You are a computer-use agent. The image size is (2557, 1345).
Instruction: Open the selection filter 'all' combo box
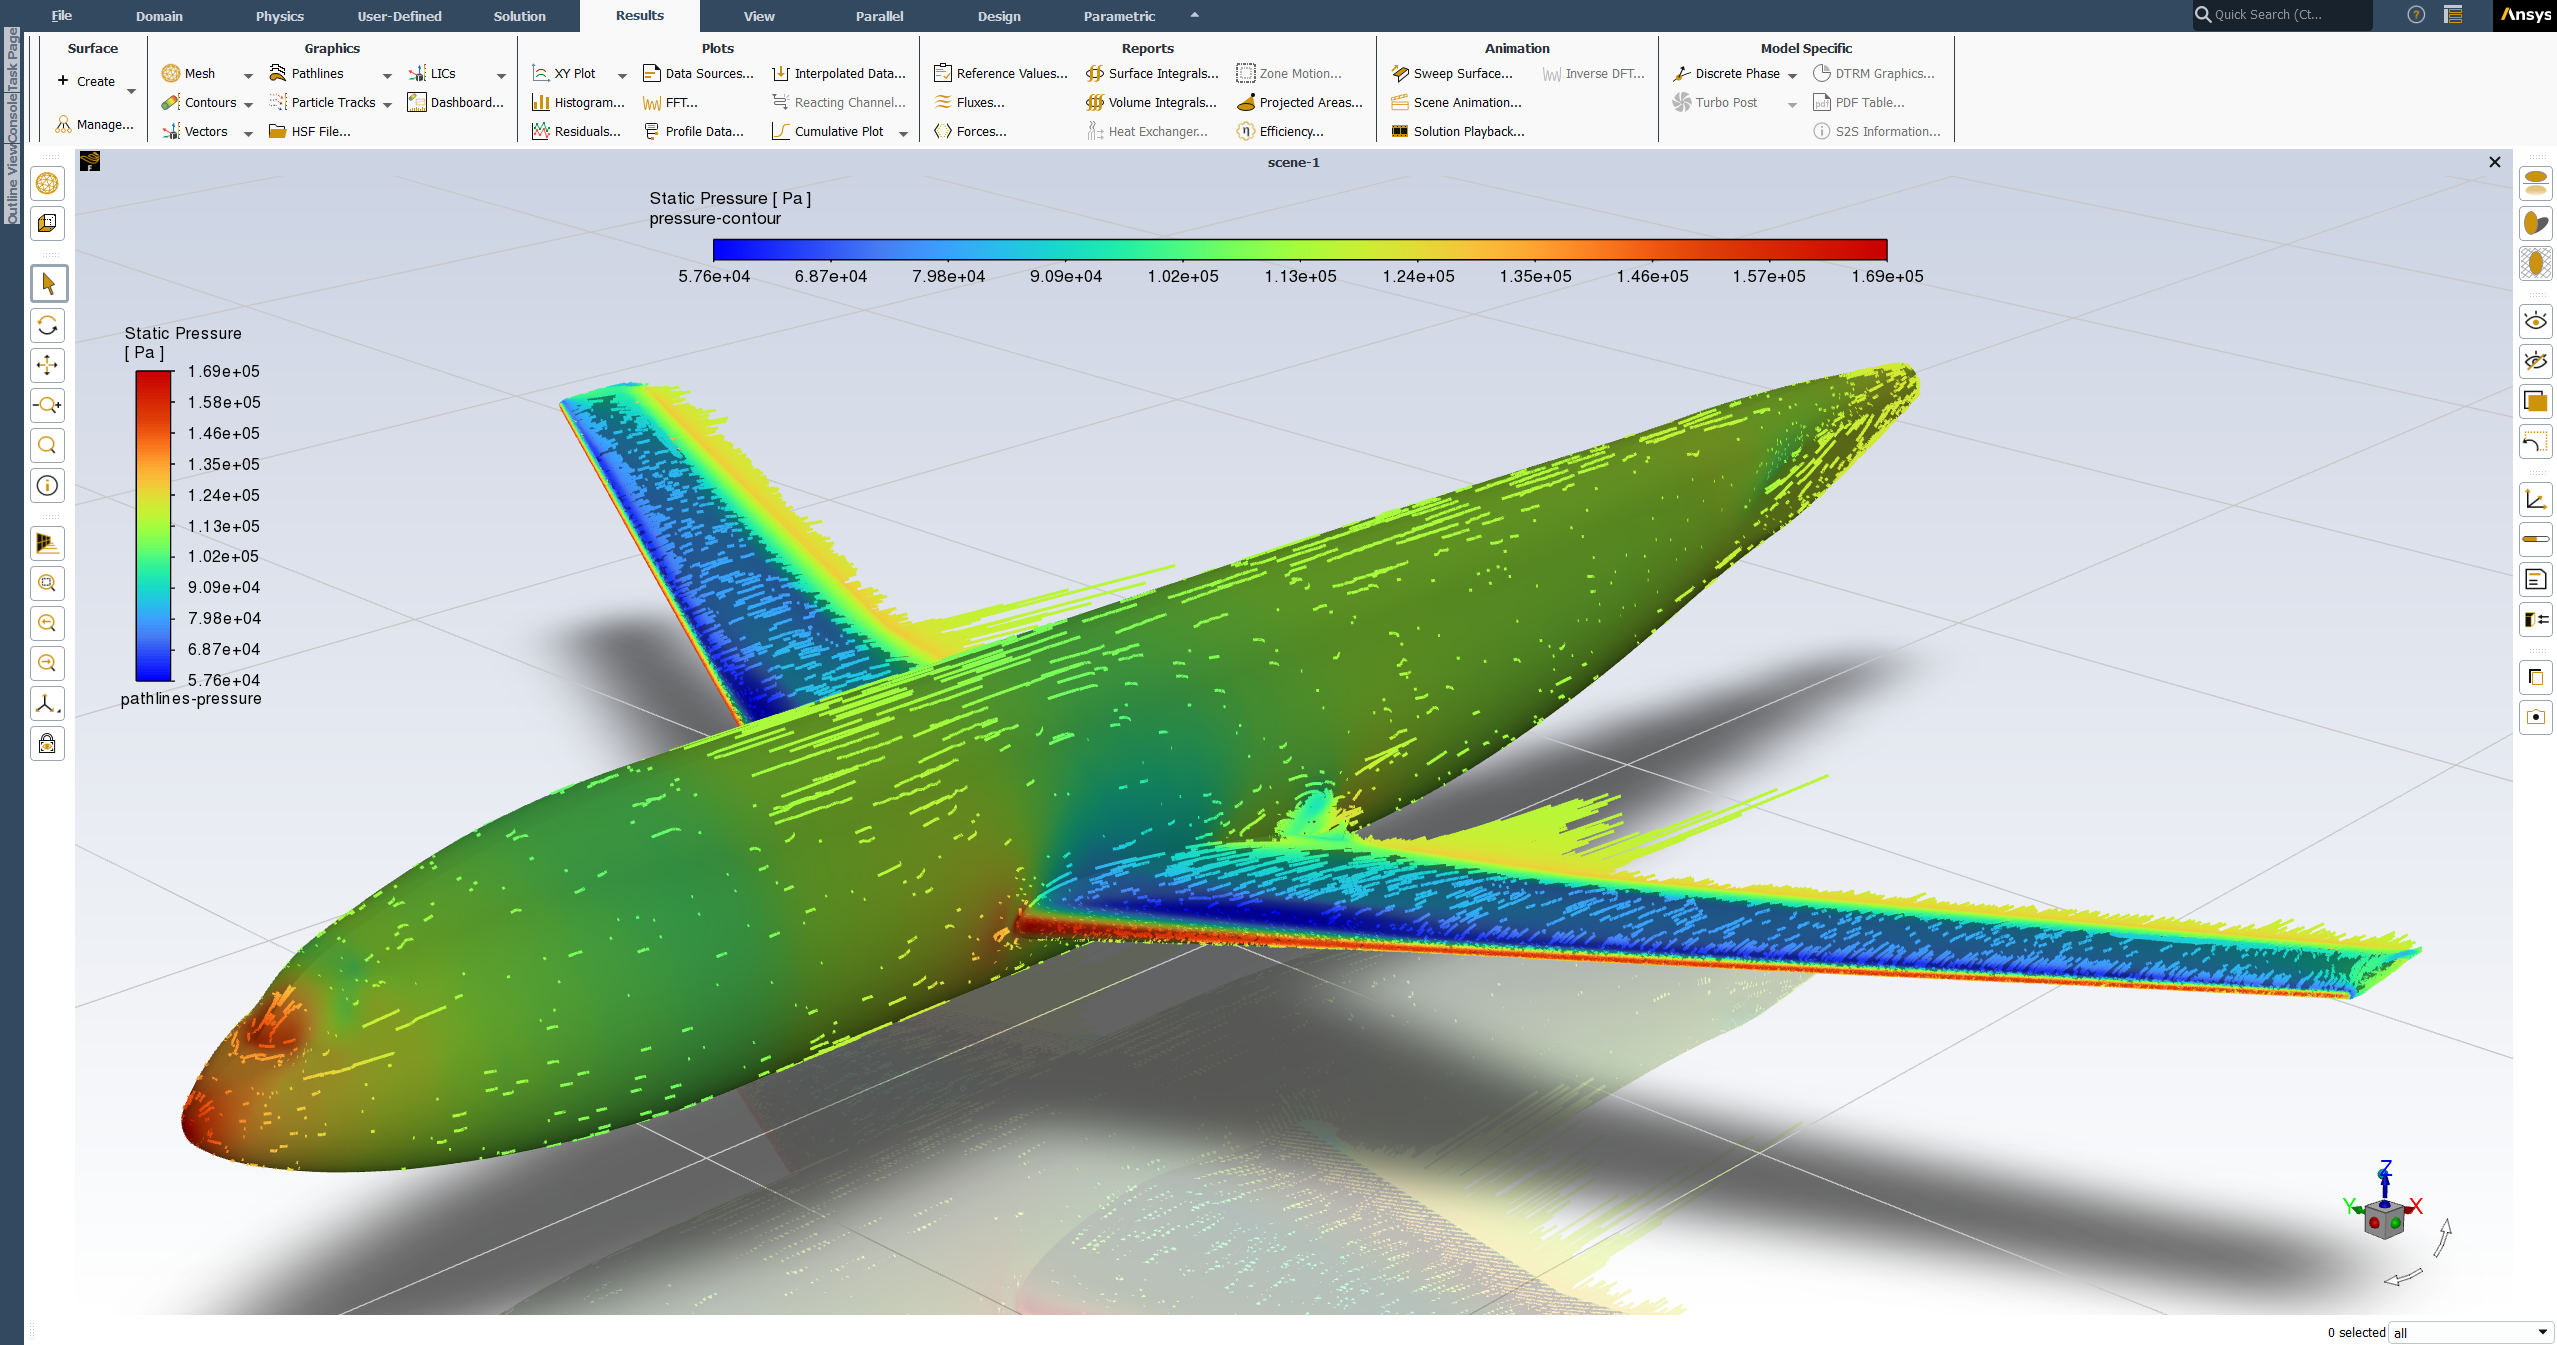(2470, 1333)
